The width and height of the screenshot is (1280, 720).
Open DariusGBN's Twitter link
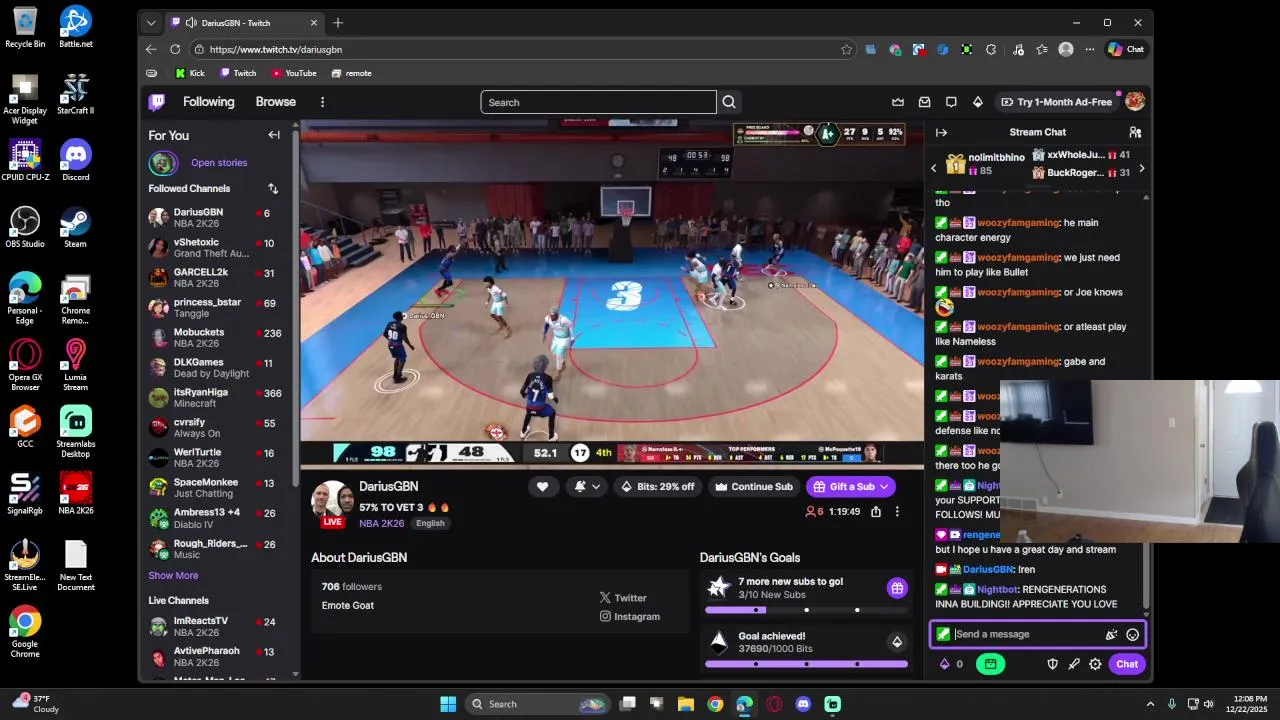pyautogui.click(x=623, y=598)
